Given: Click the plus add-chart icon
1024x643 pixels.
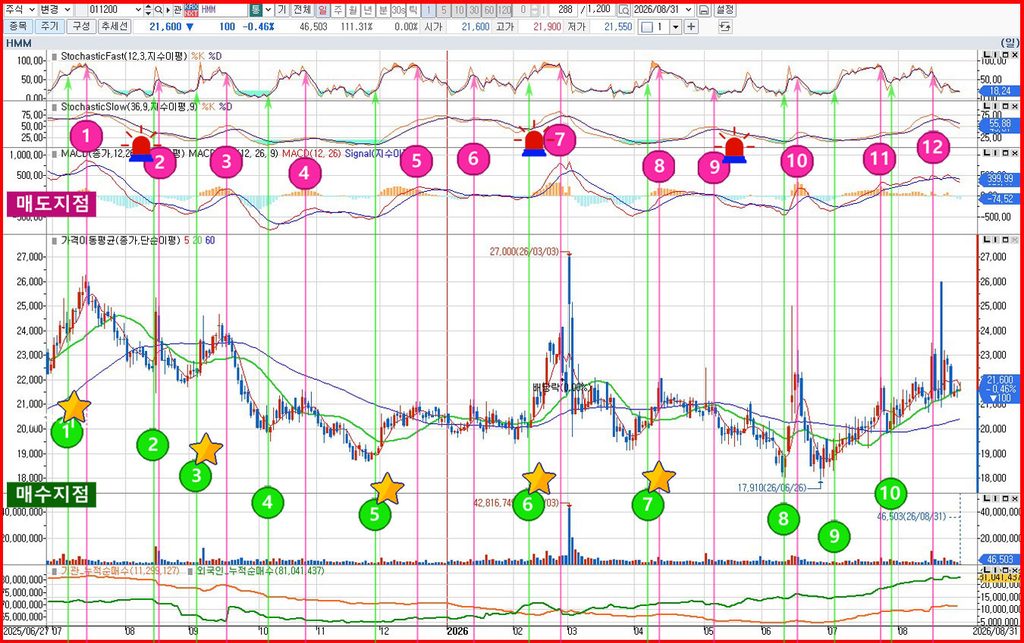Looking at the screenshot, I should click(691, 27).
